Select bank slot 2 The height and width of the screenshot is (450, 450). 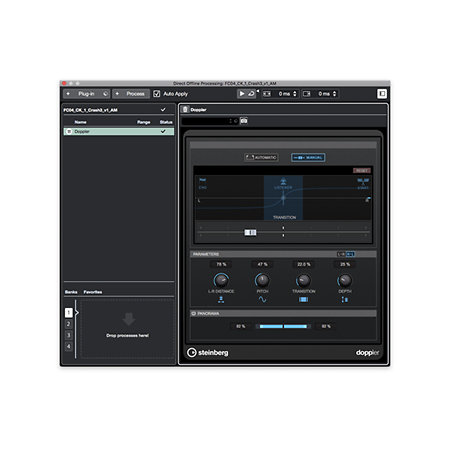click(x=68, y=324)
